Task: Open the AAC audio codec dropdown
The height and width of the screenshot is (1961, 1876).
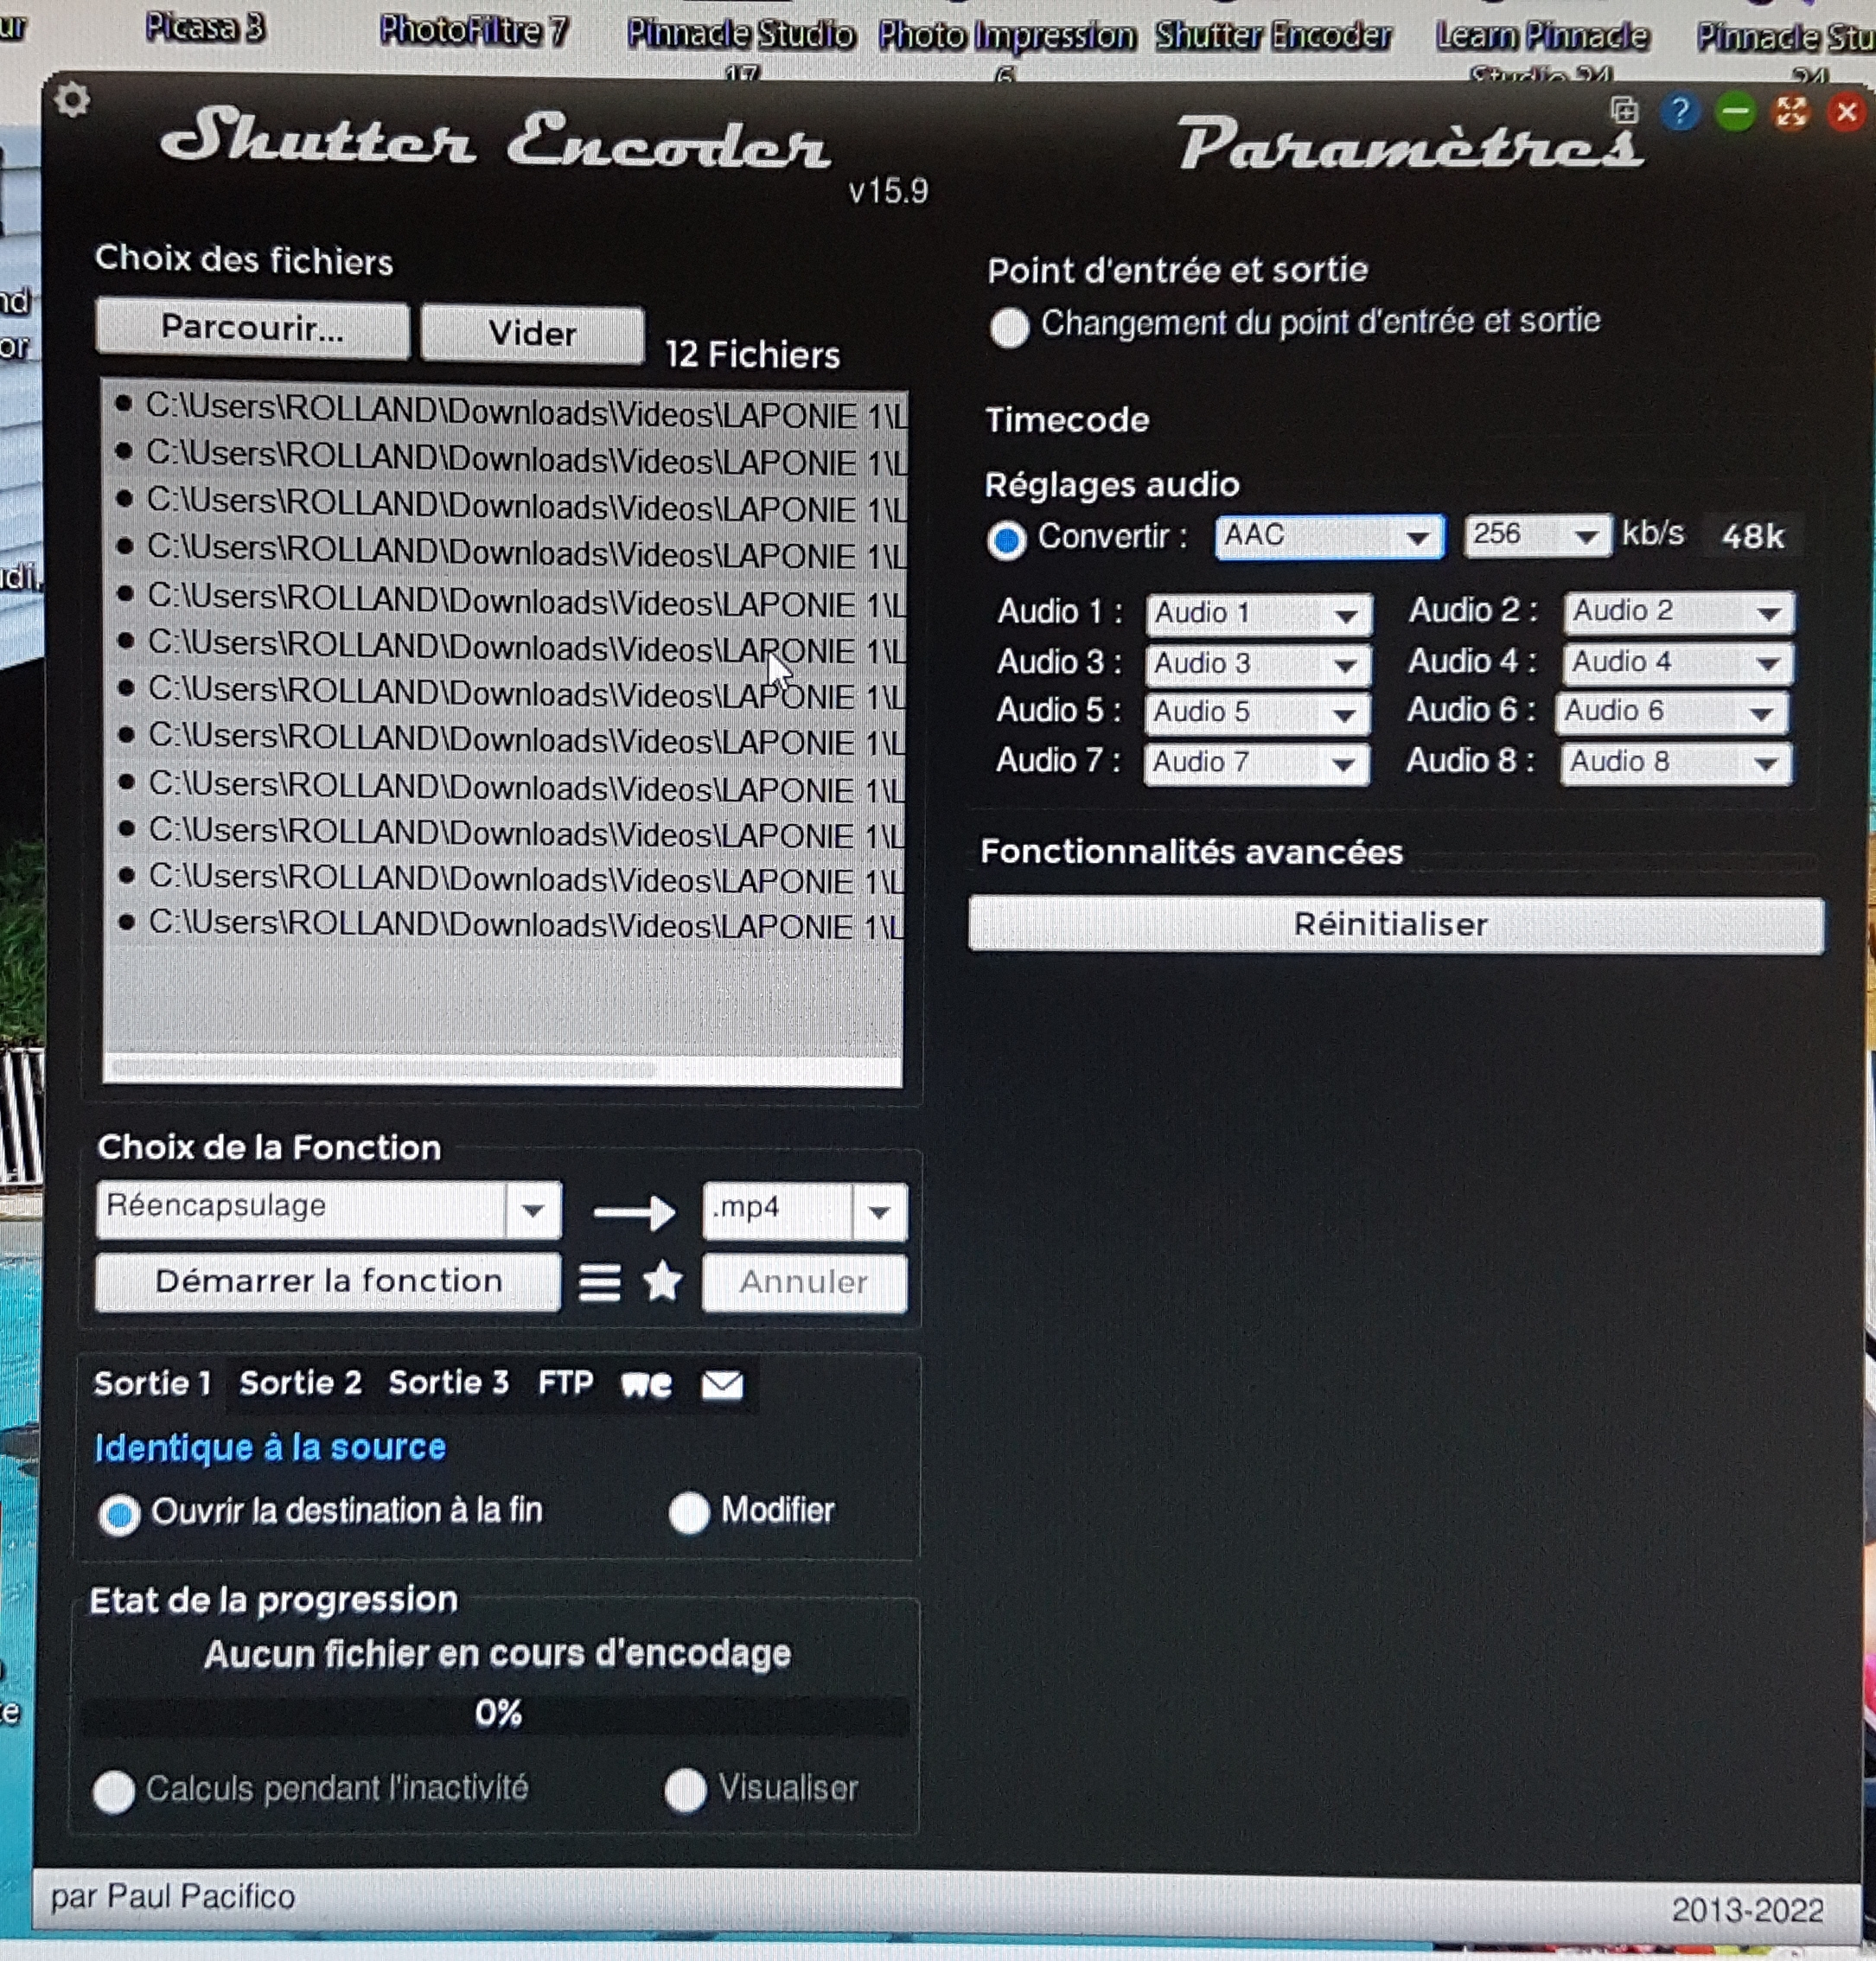Action: coord(1329,537)
